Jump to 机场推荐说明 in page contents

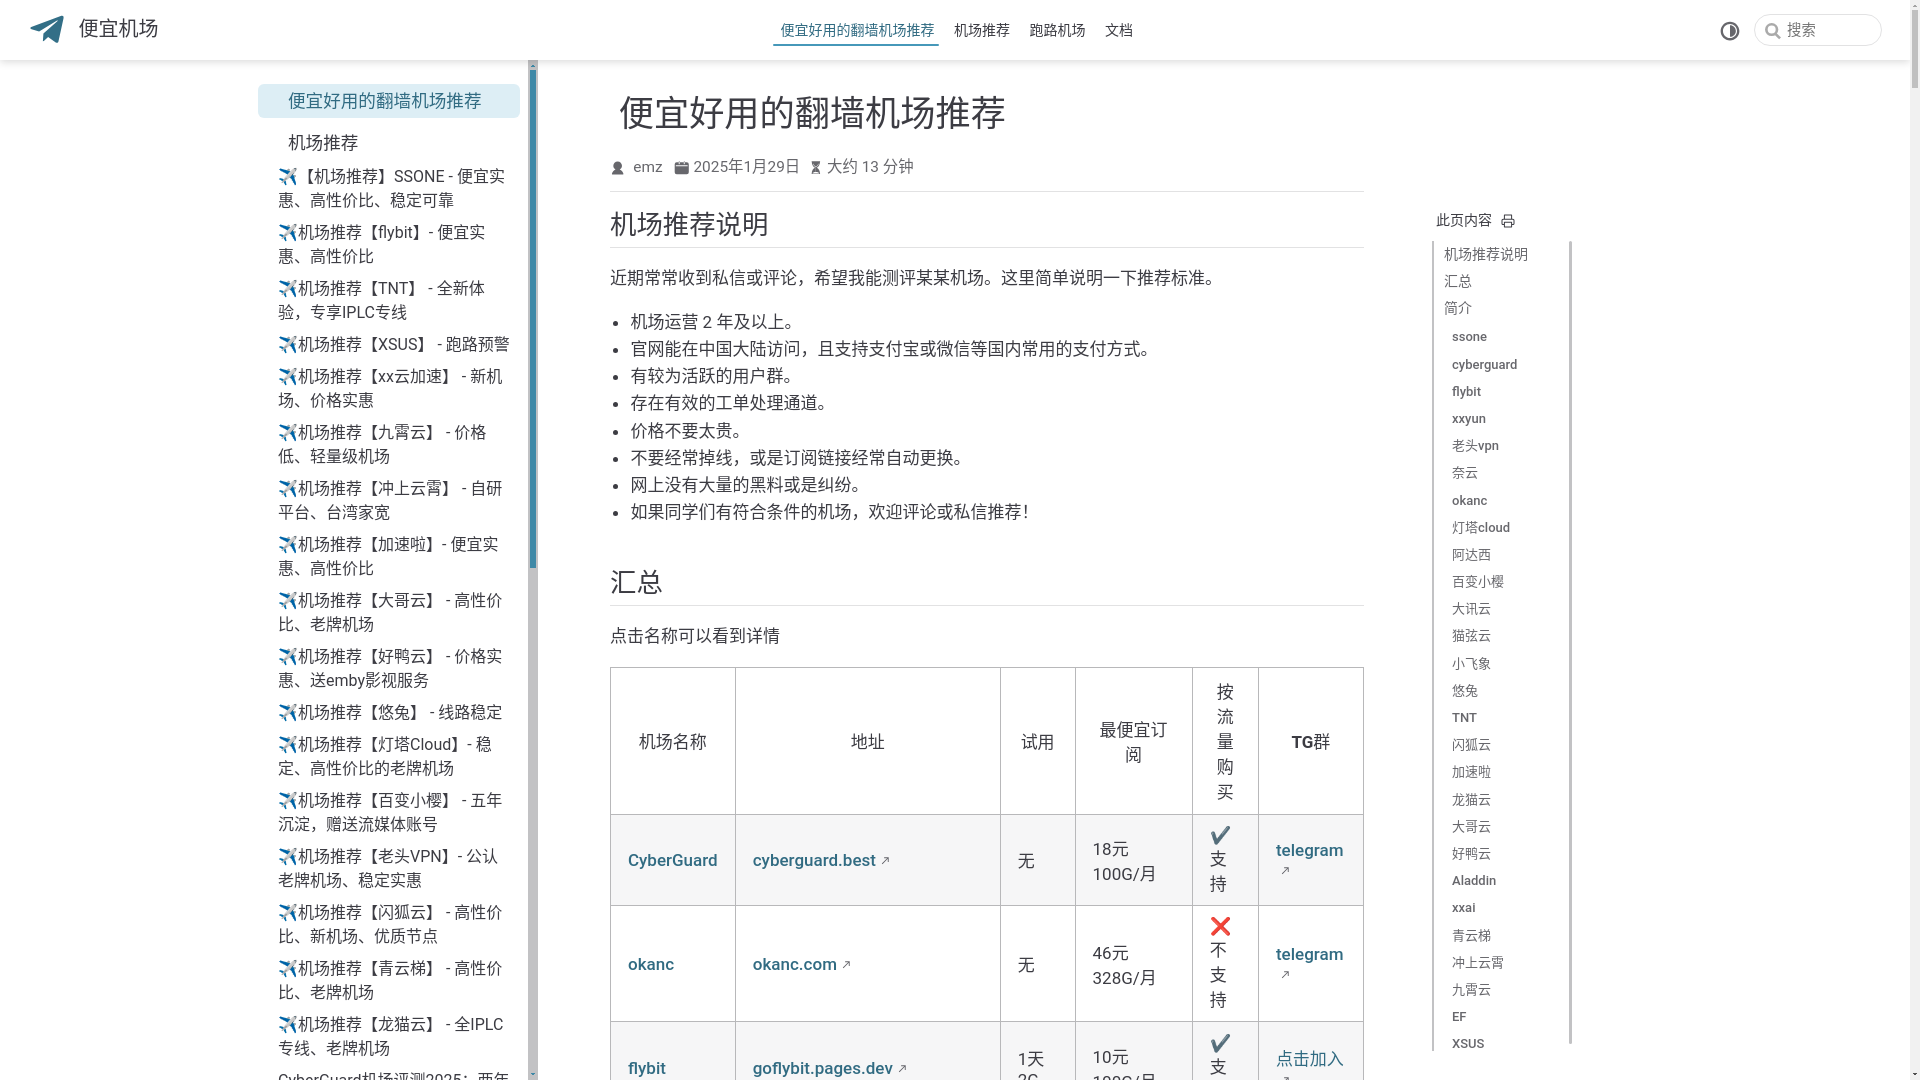(1486, 254)
